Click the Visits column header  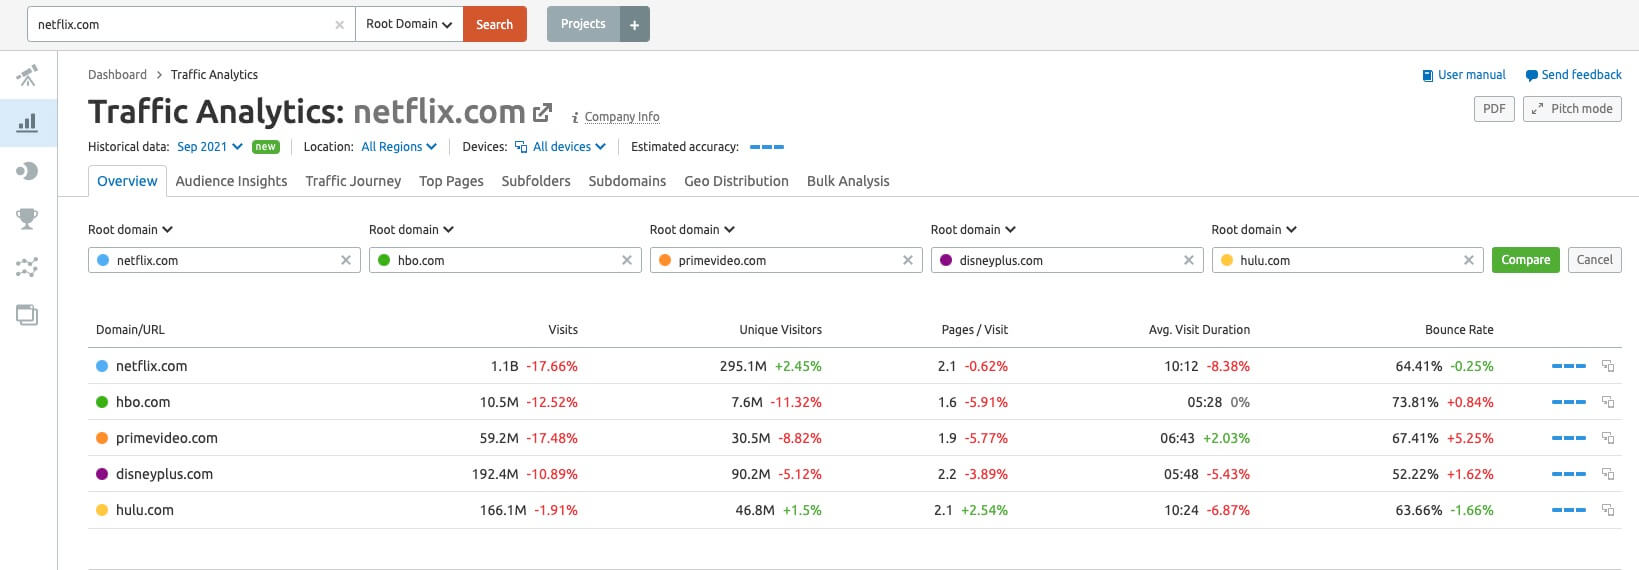(x=563, y=330)
